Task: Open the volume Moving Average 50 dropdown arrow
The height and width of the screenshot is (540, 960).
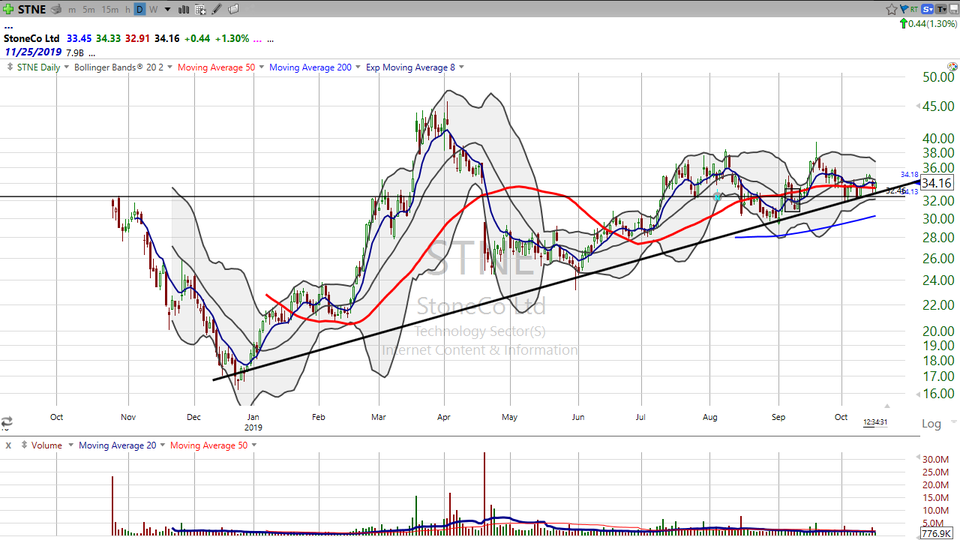Action: click(x=254, y=445)
